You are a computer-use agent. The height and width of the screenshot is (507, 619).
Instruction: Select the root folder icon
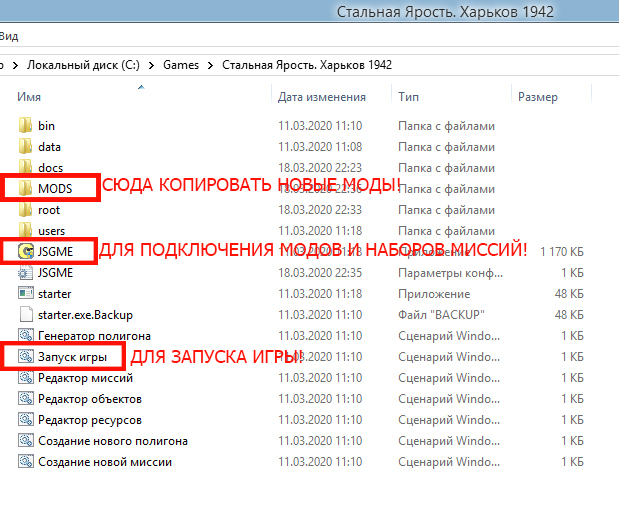(25, 210)
